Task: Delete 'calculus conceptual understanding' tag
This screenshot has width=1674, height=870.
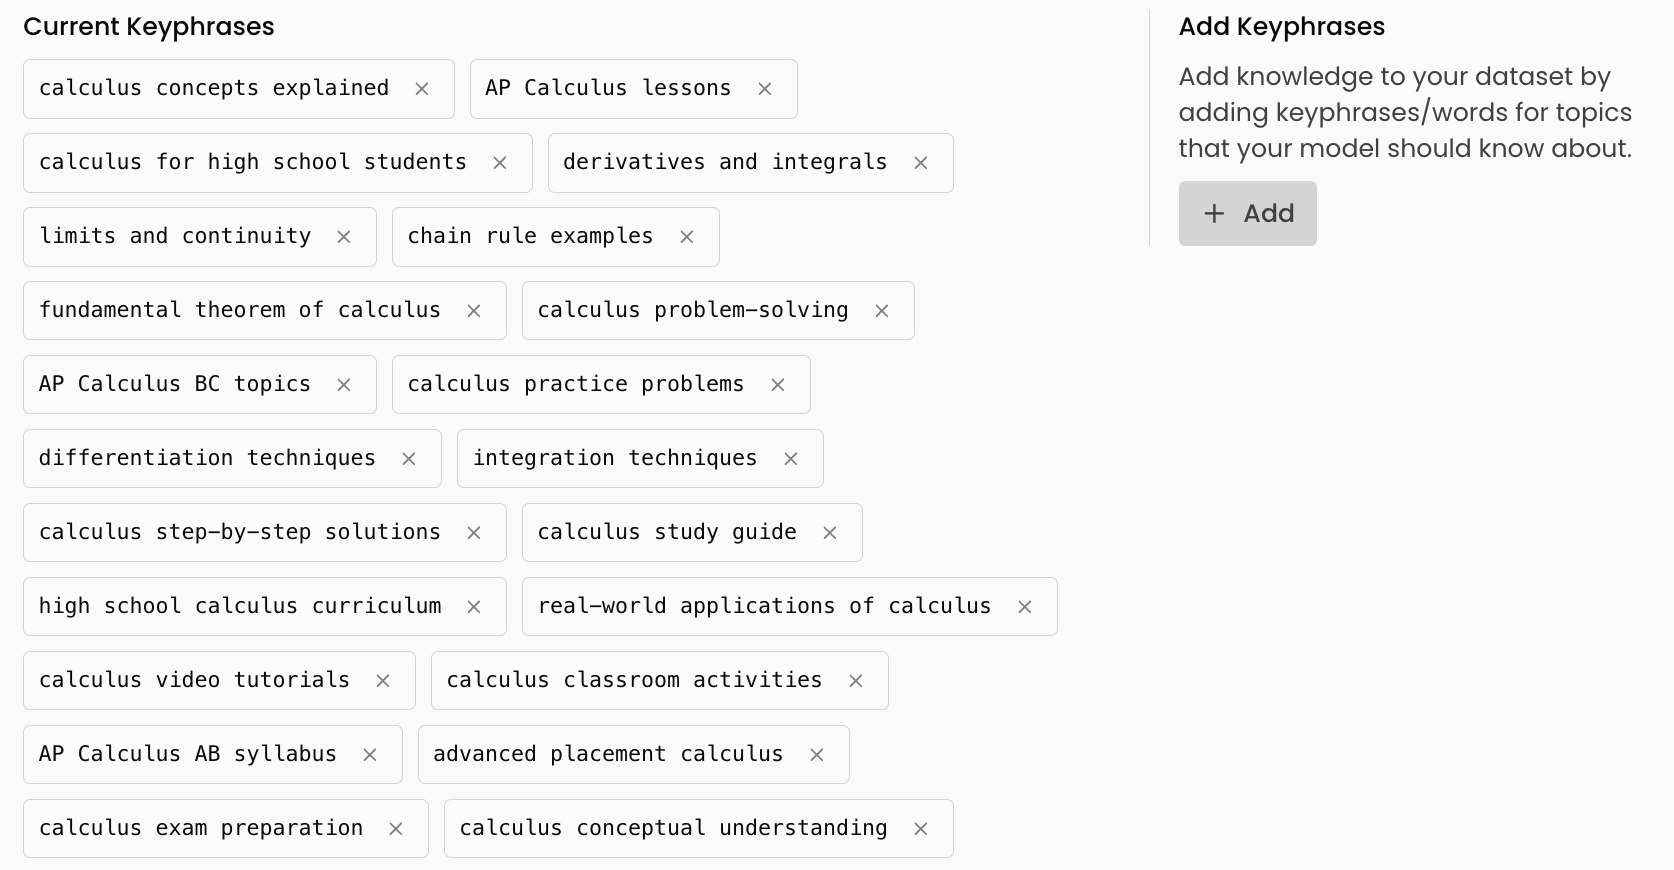Action: coord(921,829)
